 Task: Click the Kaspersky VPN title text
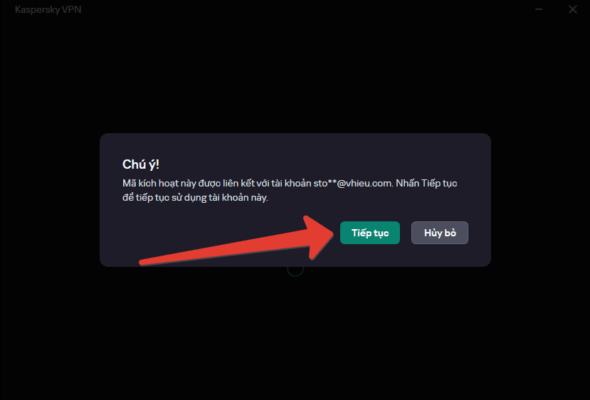click(x=48, y=9)
